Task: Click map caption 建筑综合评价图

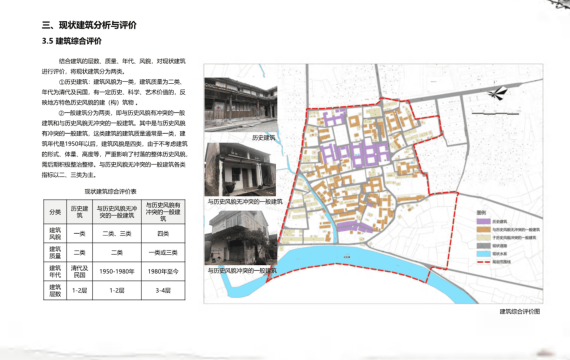Action: tap(519, 311)
